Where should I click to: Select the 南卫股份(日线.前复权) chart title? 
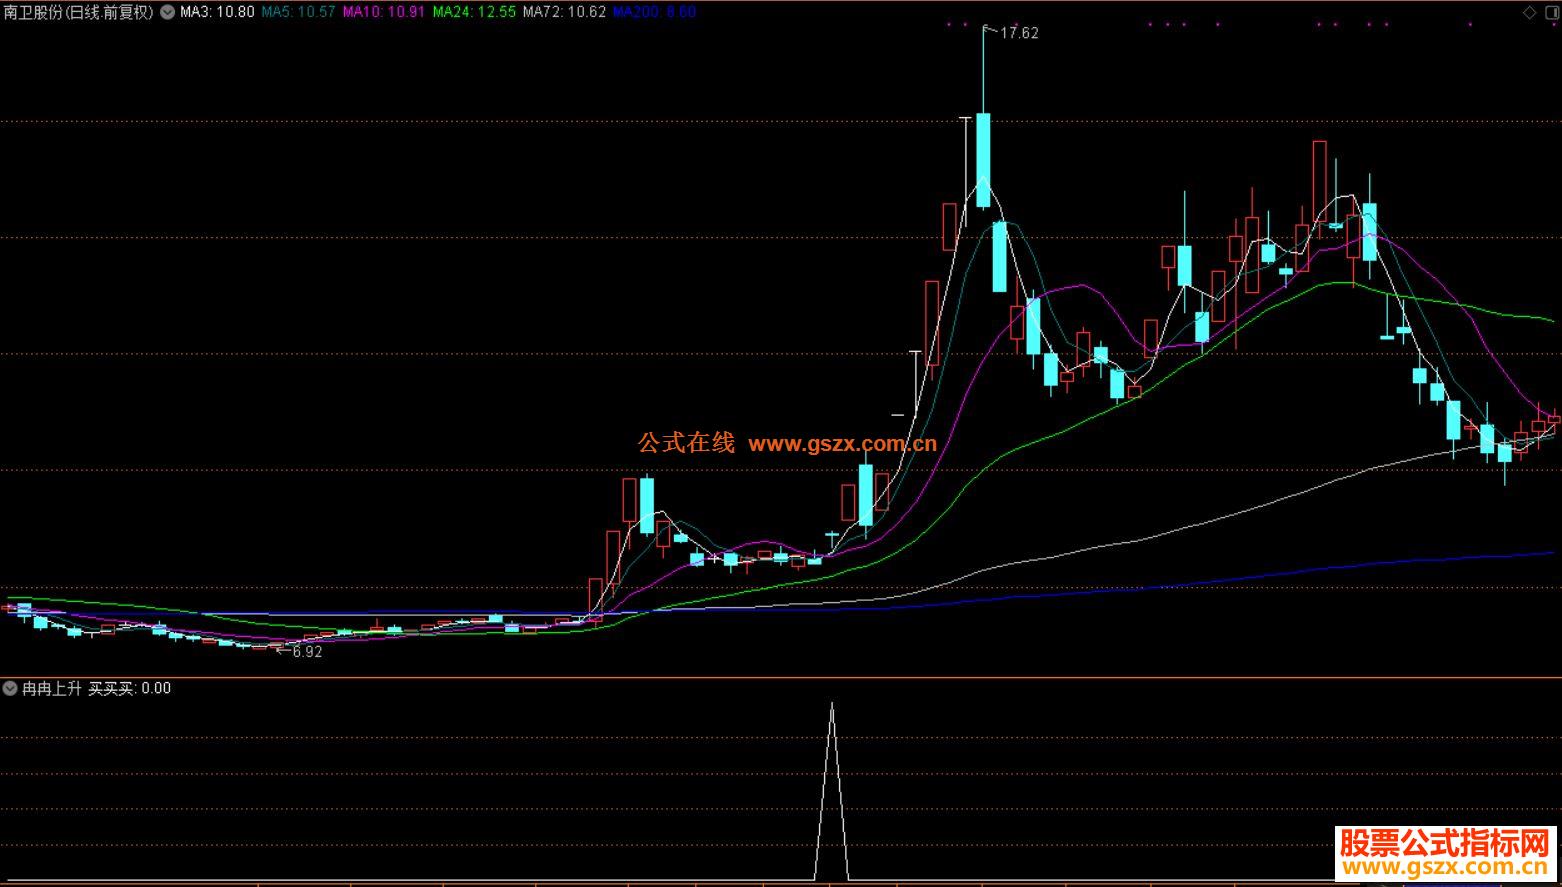click(x=79, y=12)
